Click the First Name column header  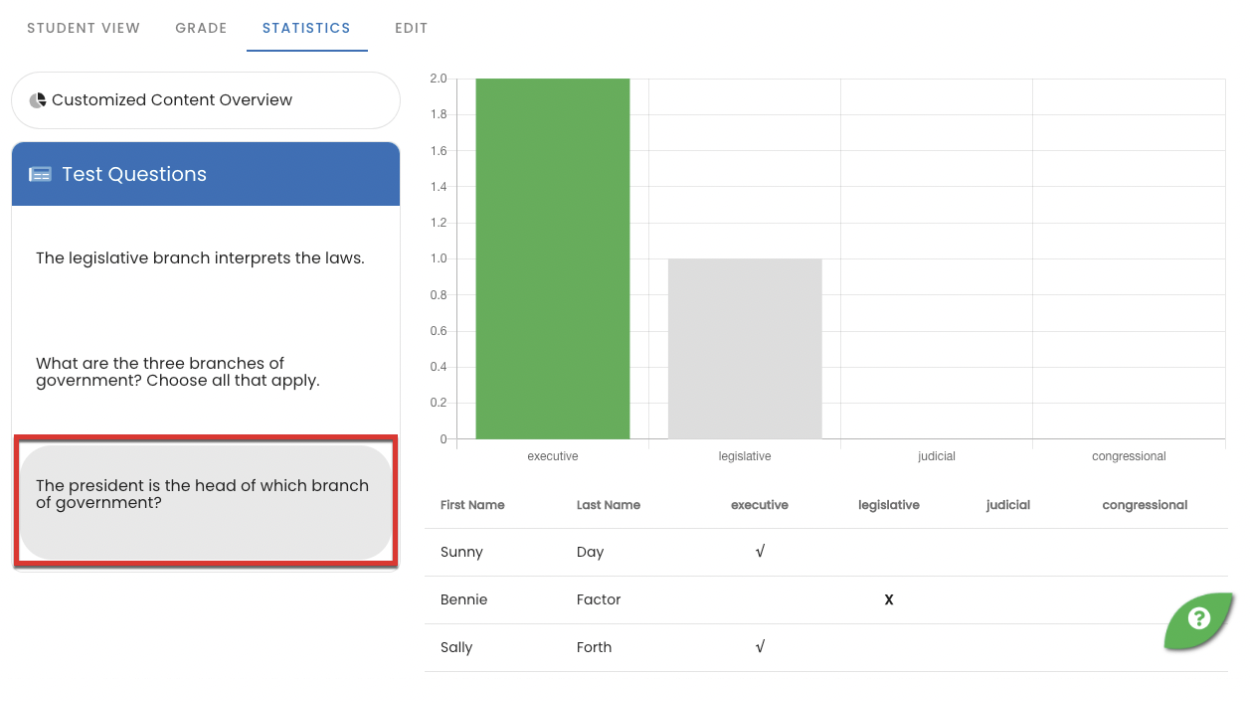(472, 505)
